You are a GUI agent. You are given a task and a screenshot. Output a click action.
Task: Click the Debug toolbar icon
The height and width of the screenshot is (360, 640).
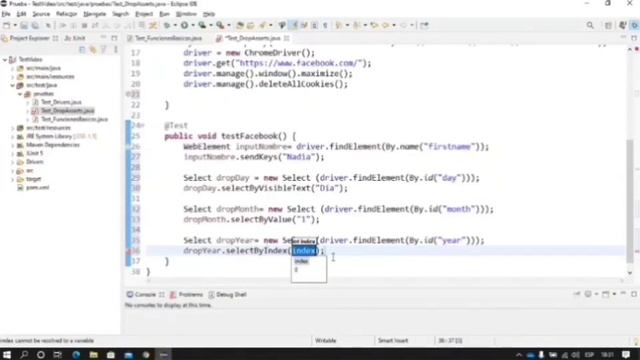pos(167,25)
